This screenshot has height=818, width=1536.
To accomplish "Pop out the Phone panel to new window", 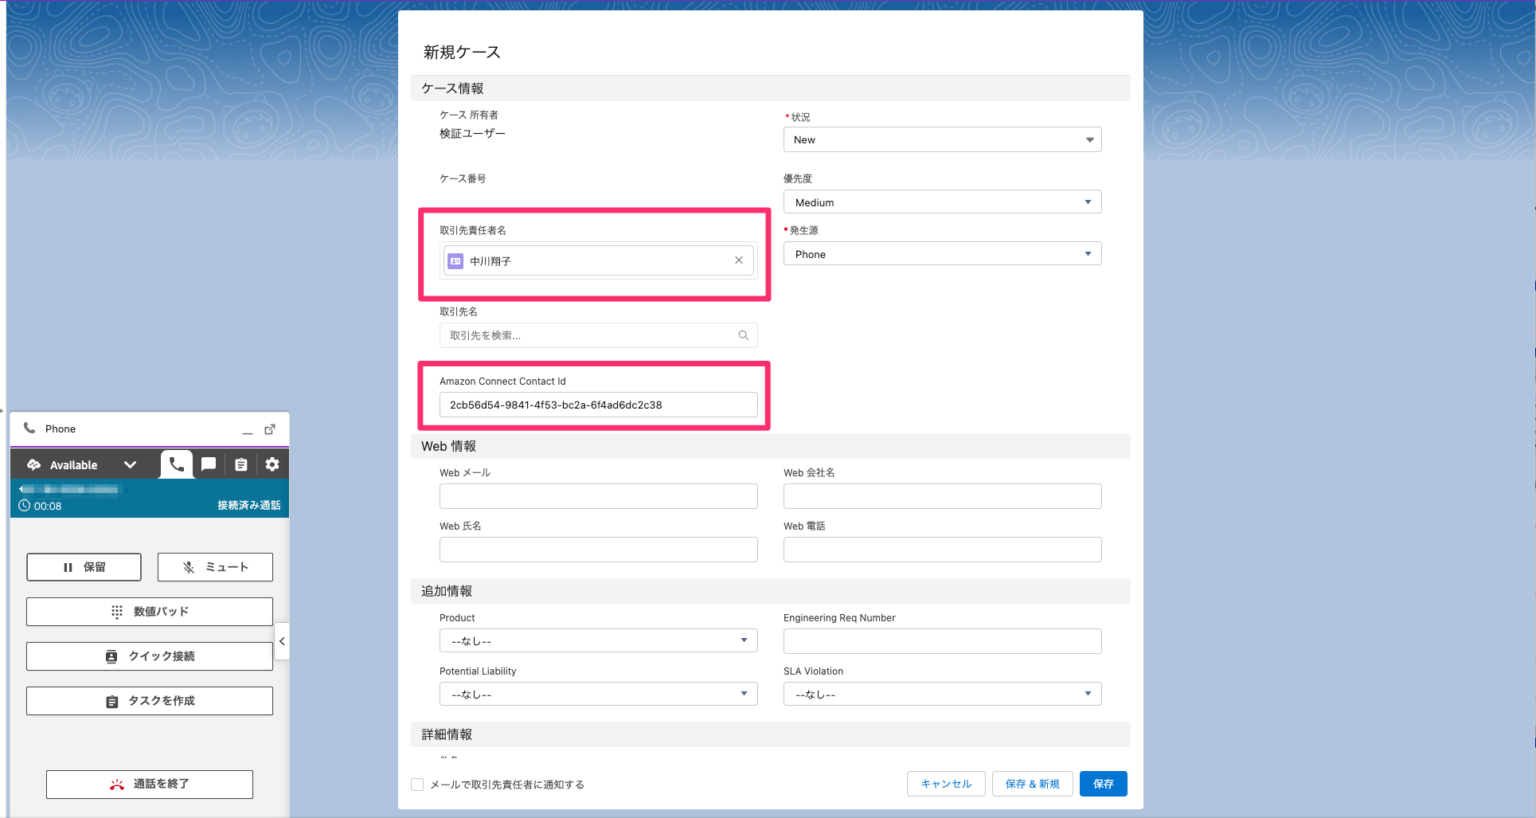I will [270, 428].
